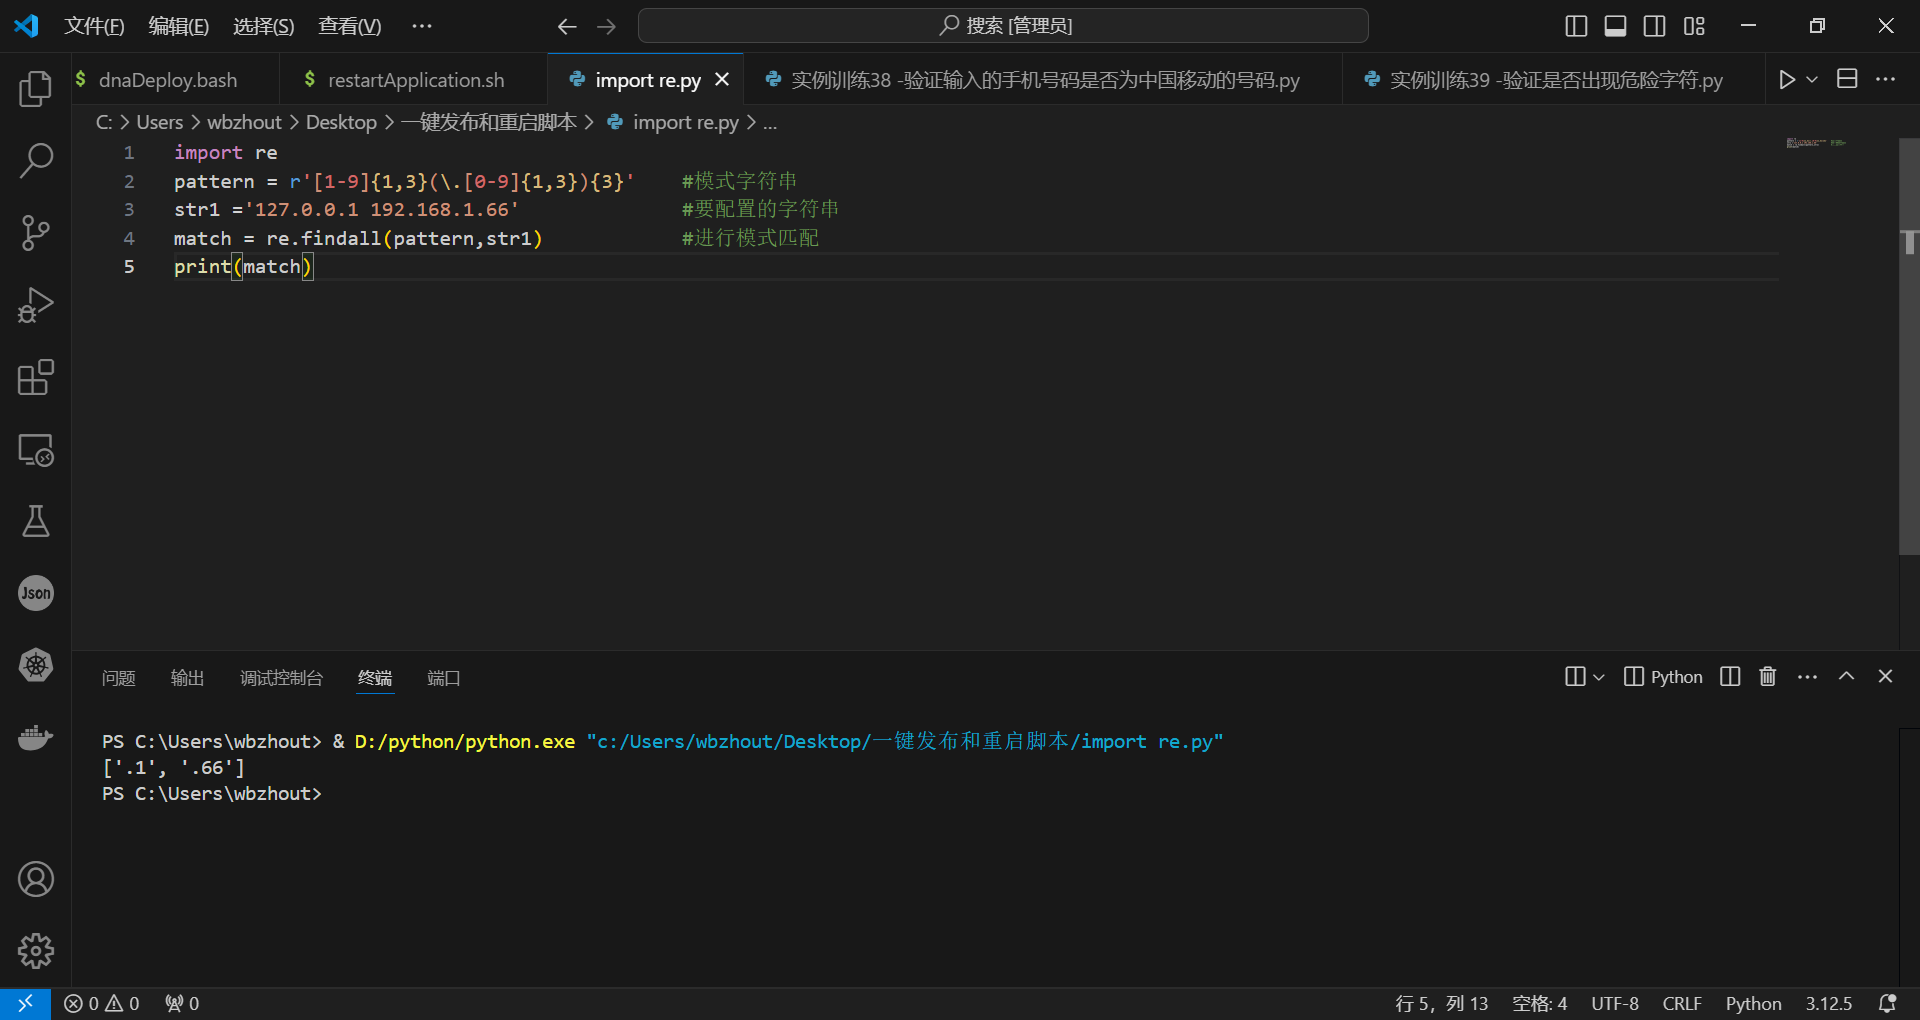Viewport: 1920px width, 1020px height.
Task: Click the editor vertical scrollbar slider
Action: (1909, 345)
